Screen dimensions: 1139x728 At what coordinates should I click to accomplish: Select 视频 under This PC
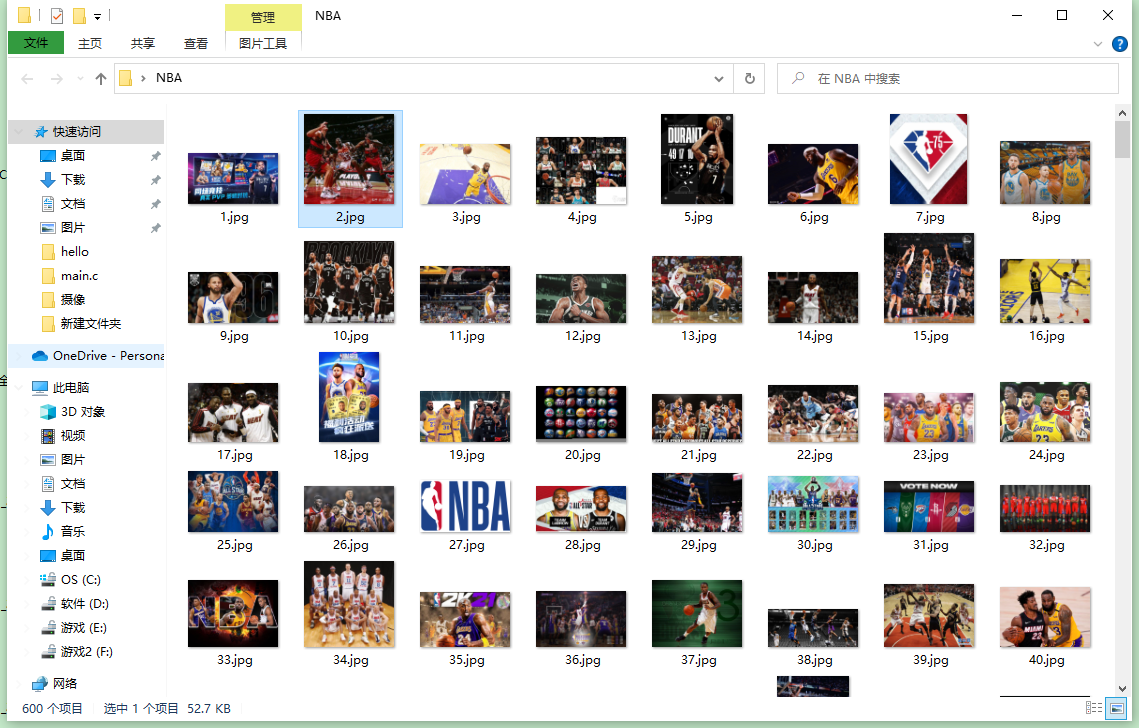pyautogui.click(x=73, y=436)
